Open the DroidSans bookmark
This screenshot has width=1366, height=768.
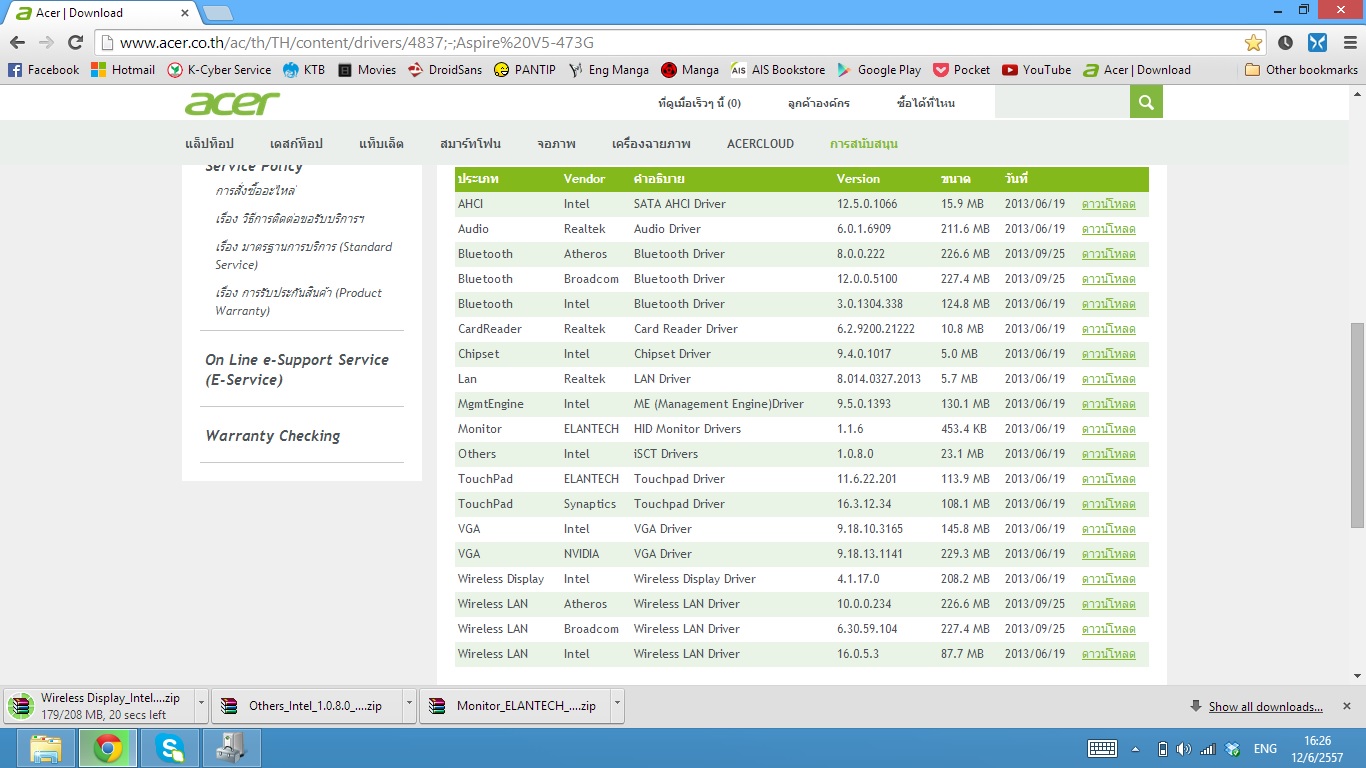[445, 70]
